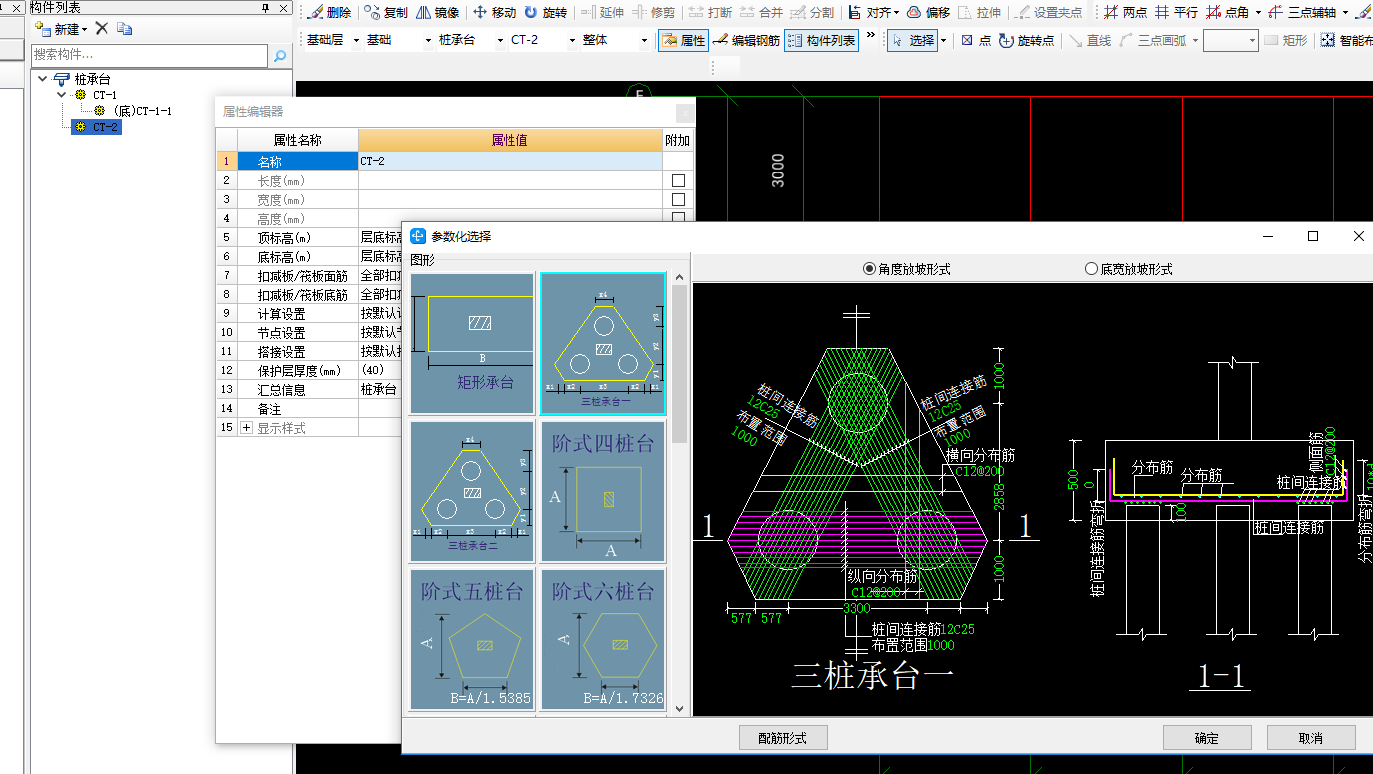Click the copy component icon in 构件列表
Screen dimensions: 1373x774
click(x=124, y=28)
